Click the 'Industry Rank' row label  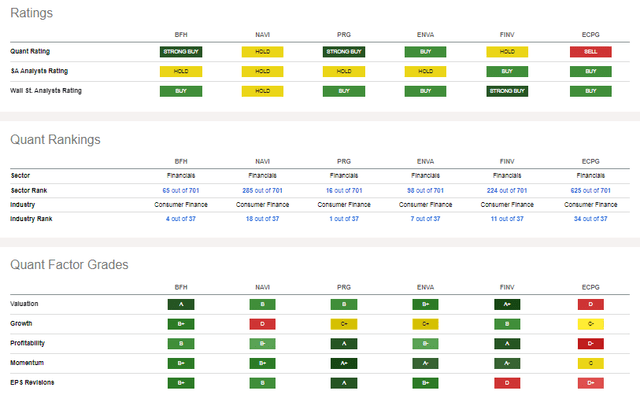point(31,219)
